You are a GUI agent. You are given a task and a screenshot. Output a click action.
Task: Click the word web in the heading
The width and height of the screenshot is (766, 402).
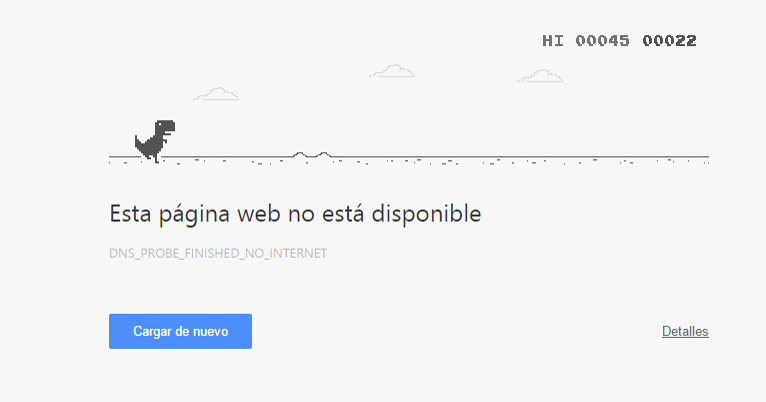259,213
